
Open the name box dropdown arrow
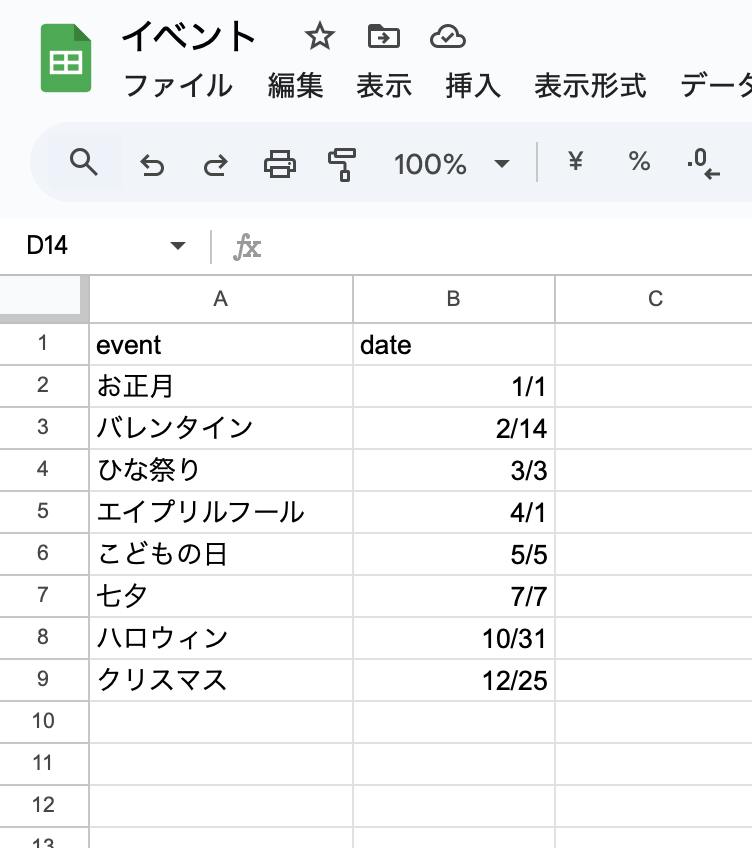coord(177,246)
